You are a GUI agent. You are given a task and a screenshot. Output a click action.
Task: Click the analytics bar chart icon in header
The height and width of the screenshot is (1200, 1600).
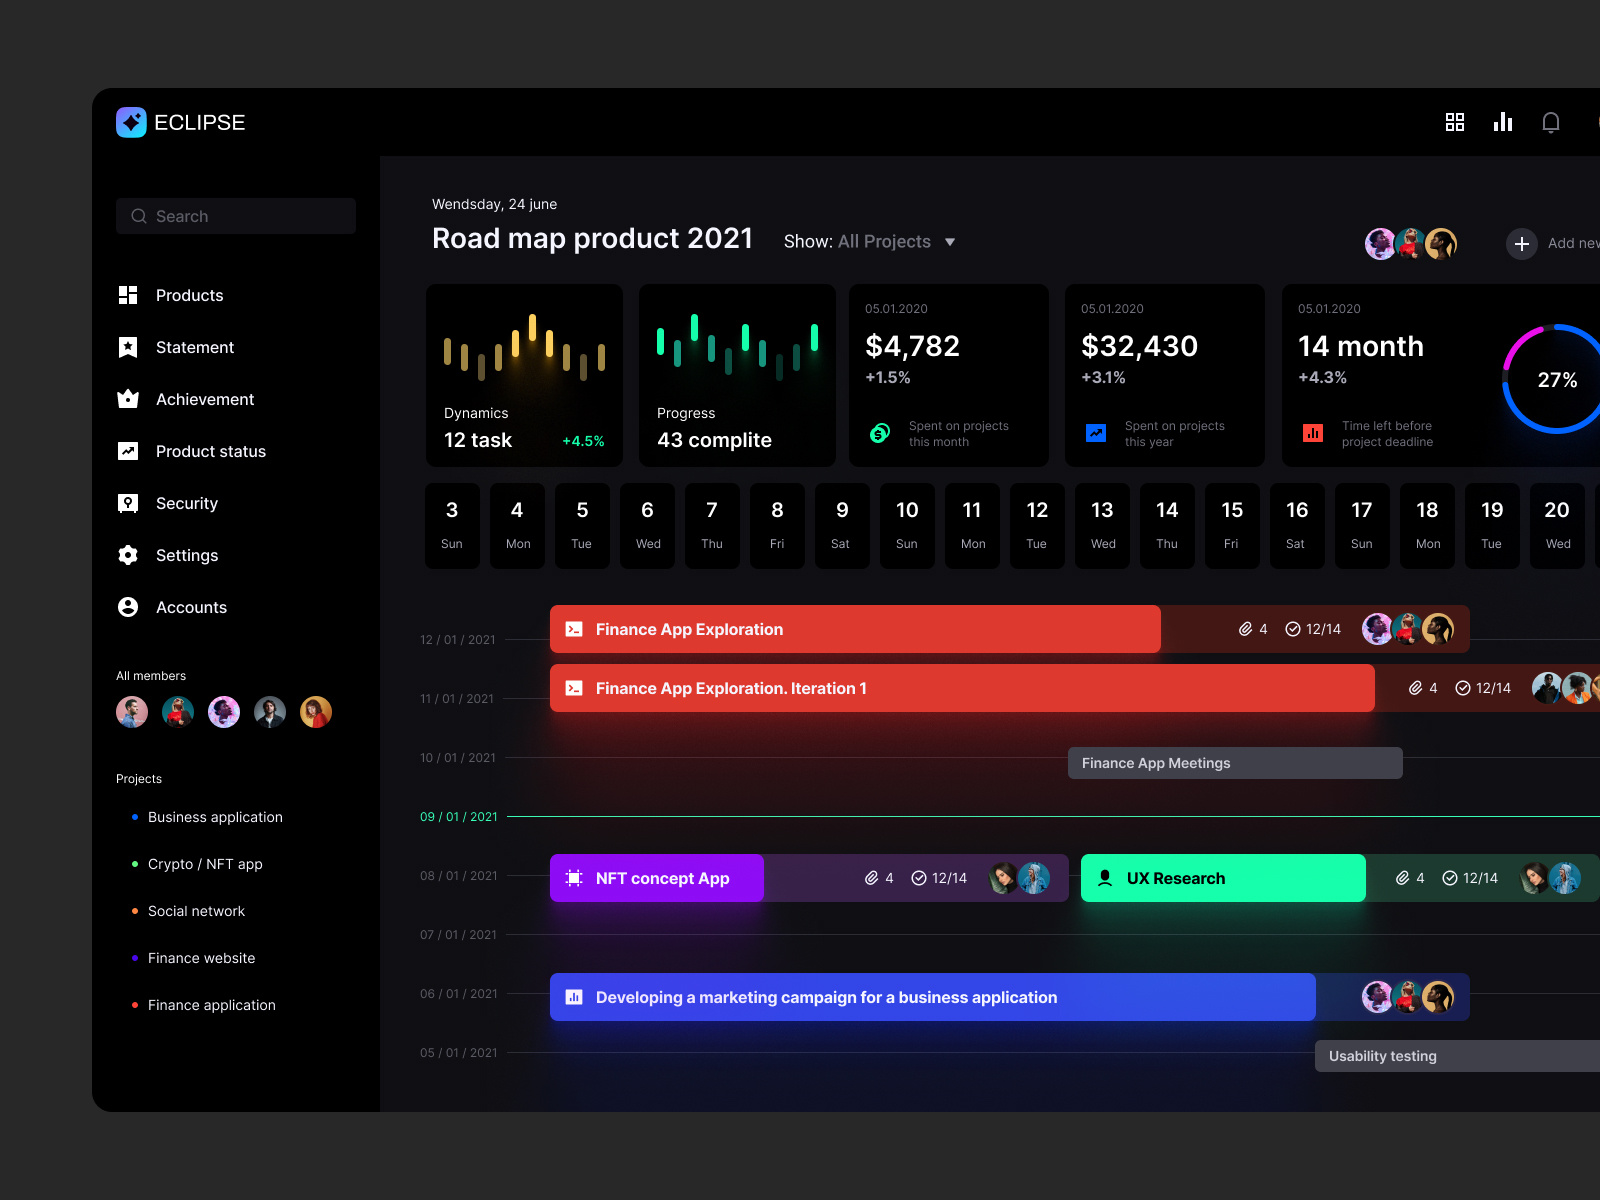(x=1503, y=122)
